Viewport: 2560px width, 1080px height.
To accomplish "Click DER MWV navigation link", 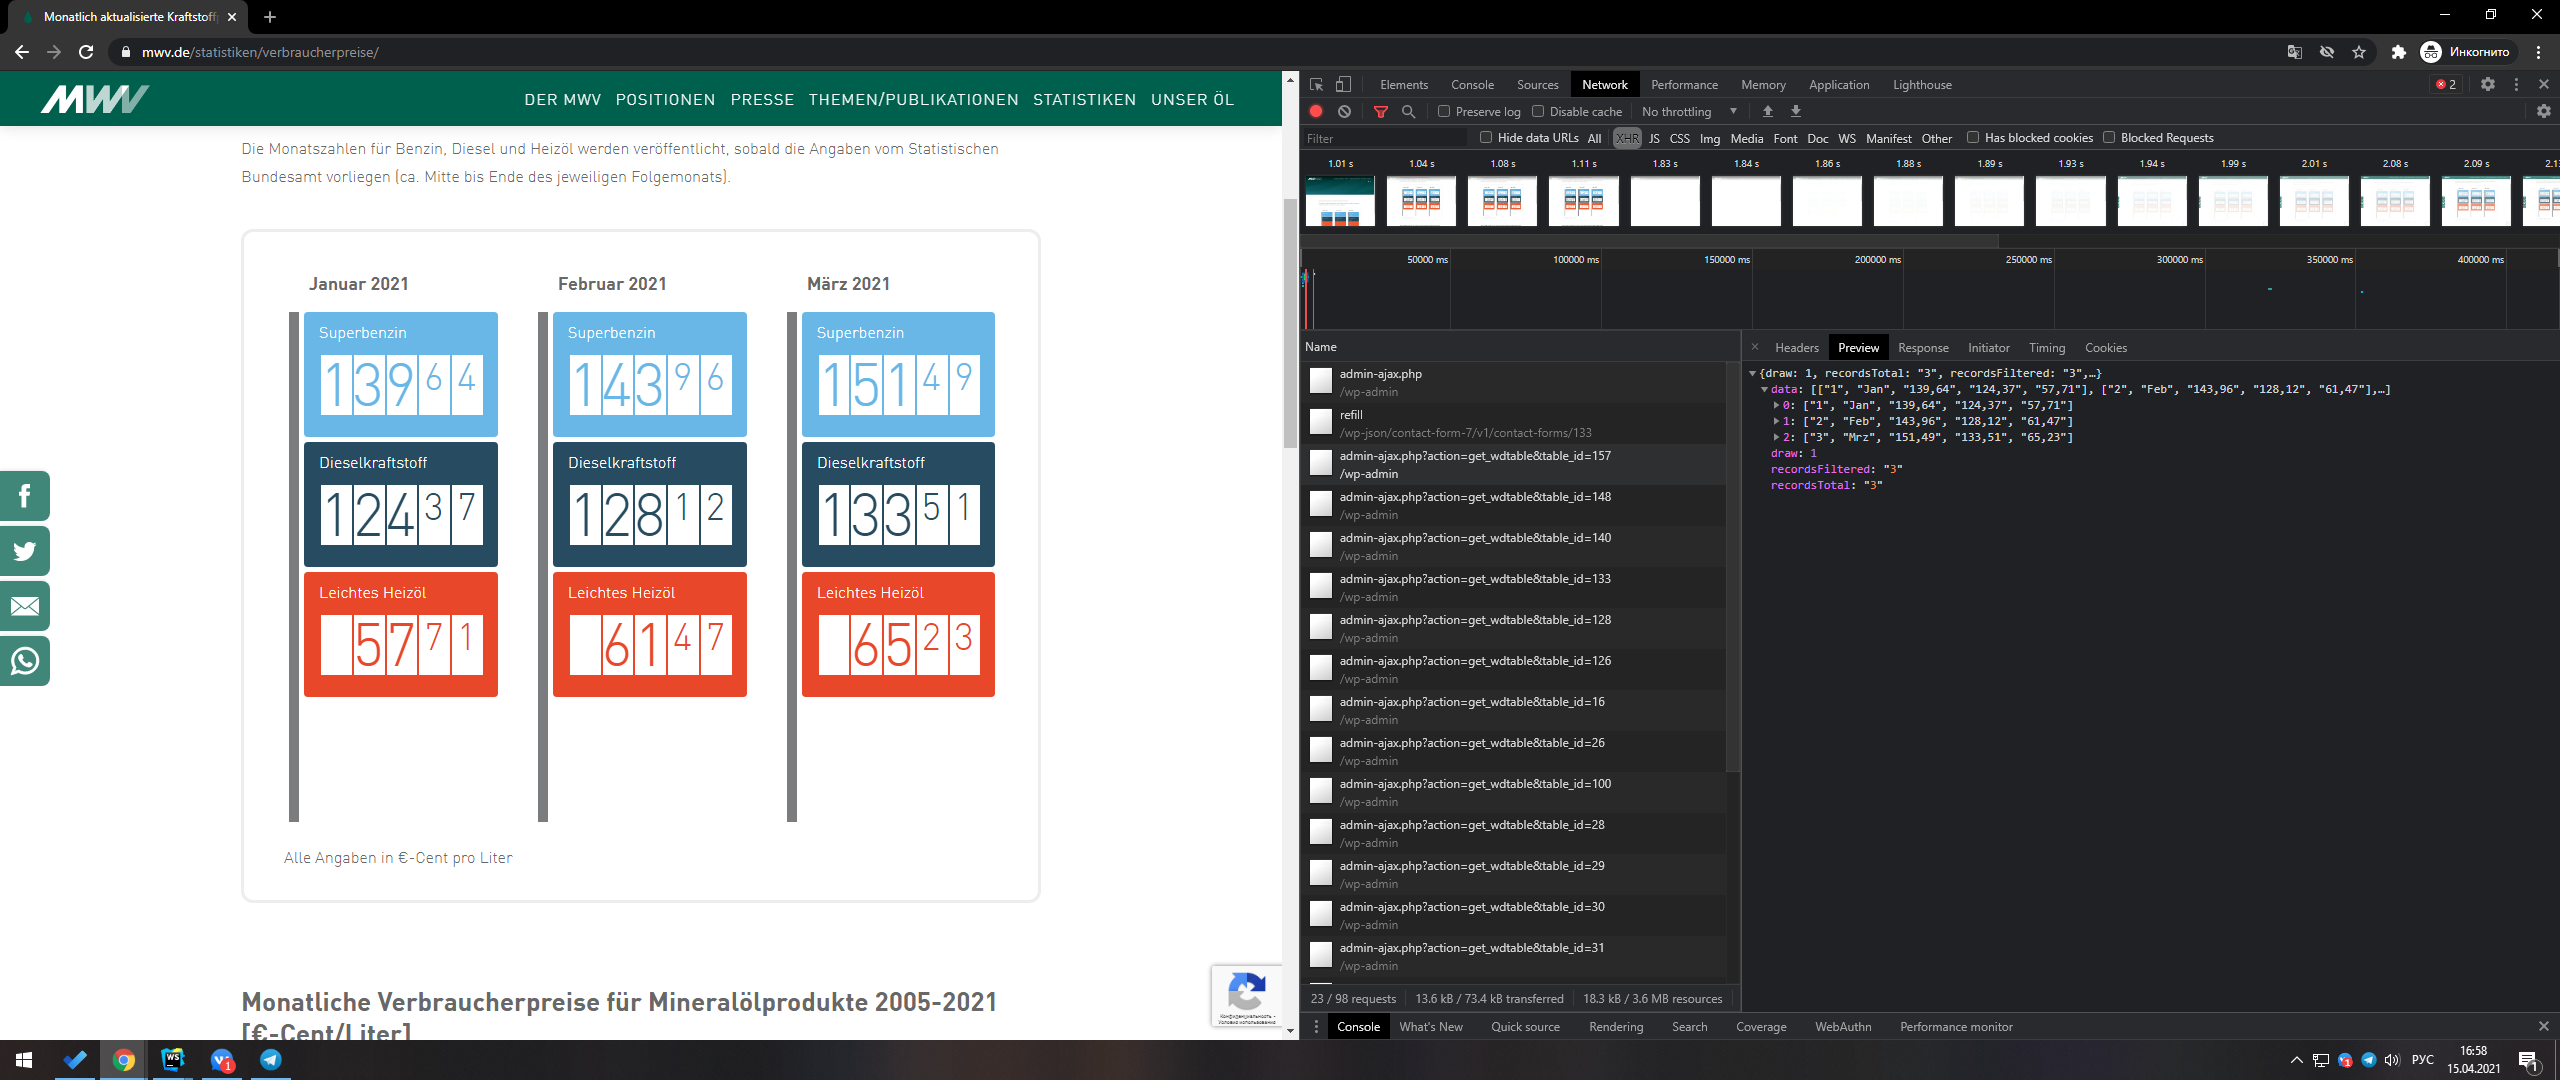I will click(563, 100).
